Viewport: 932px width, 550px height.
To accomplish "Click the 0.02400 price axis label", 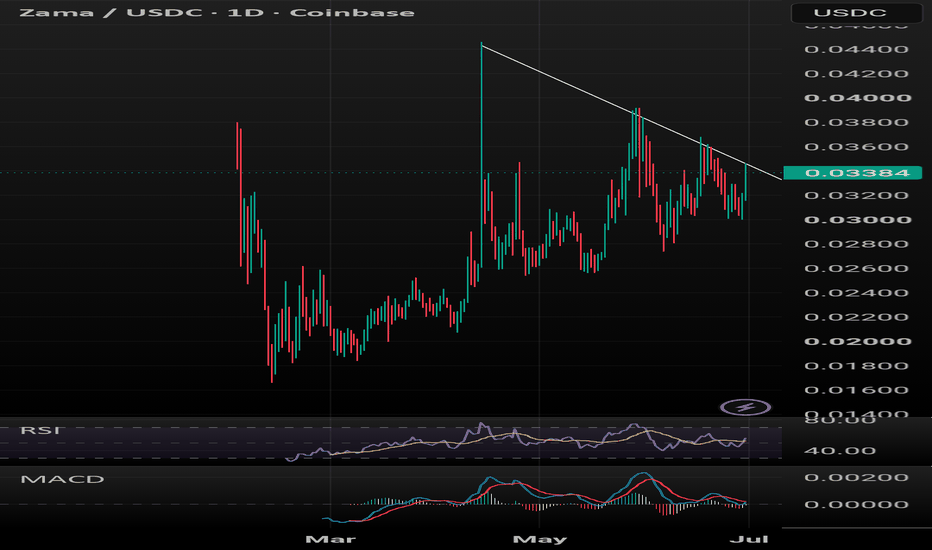I will click(x=857, y=293).
